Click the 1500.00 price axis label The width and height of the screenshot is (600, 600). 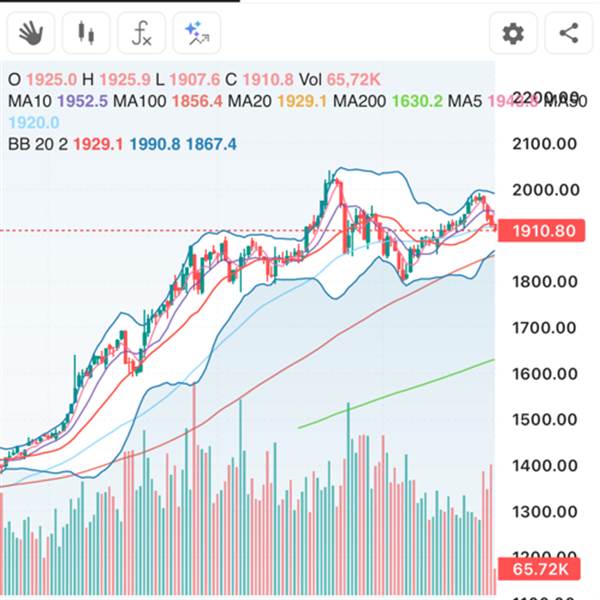tap(543, 420)
